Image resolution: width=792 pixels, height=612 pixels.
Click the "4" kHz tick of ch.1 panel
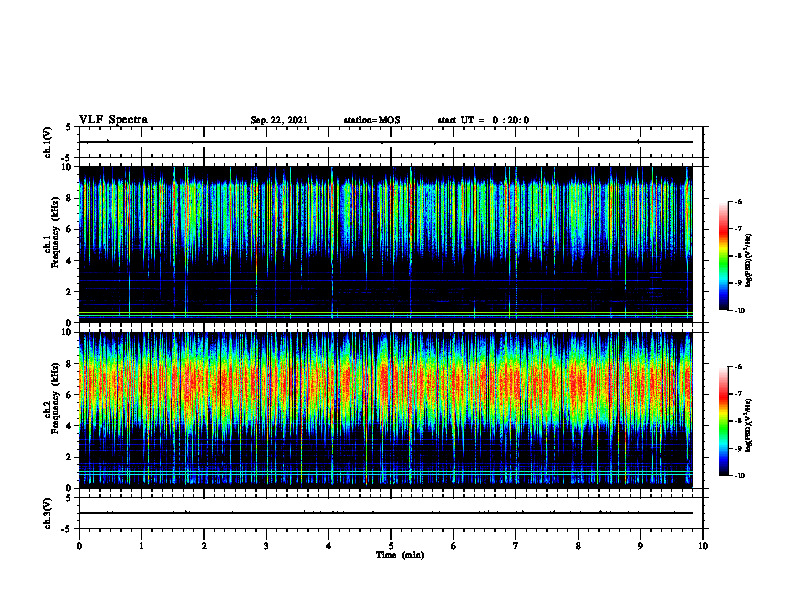pos(69,261)
